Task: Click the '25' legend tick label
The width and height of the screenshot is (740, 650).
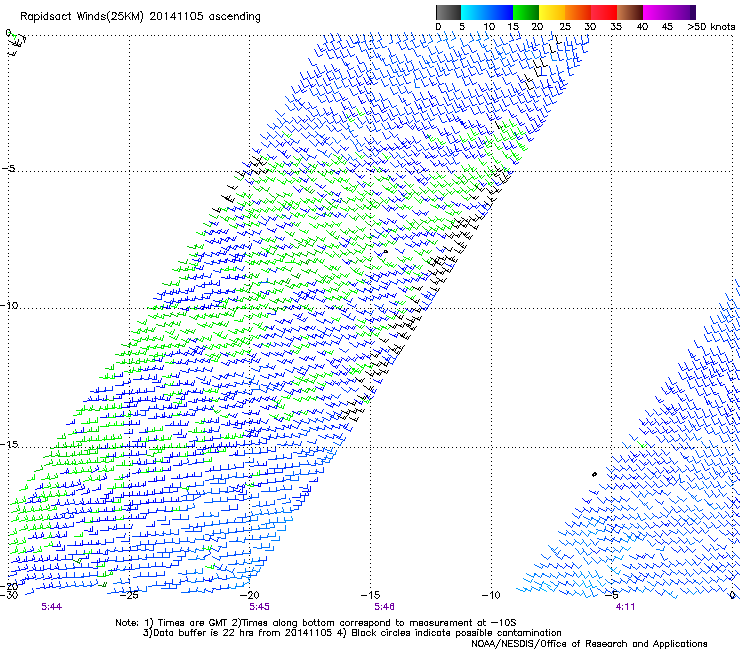Action: pyautogui.click(x=564, y=27)
